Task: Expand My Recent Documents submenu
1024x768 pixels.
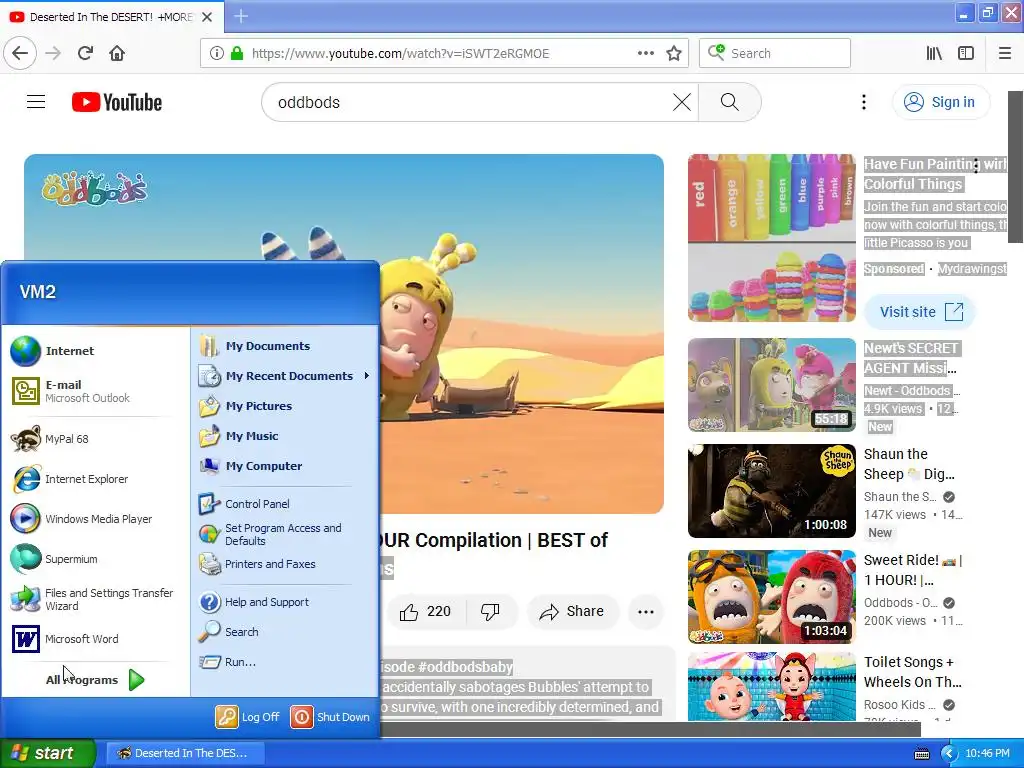Action: click(285, 376)
